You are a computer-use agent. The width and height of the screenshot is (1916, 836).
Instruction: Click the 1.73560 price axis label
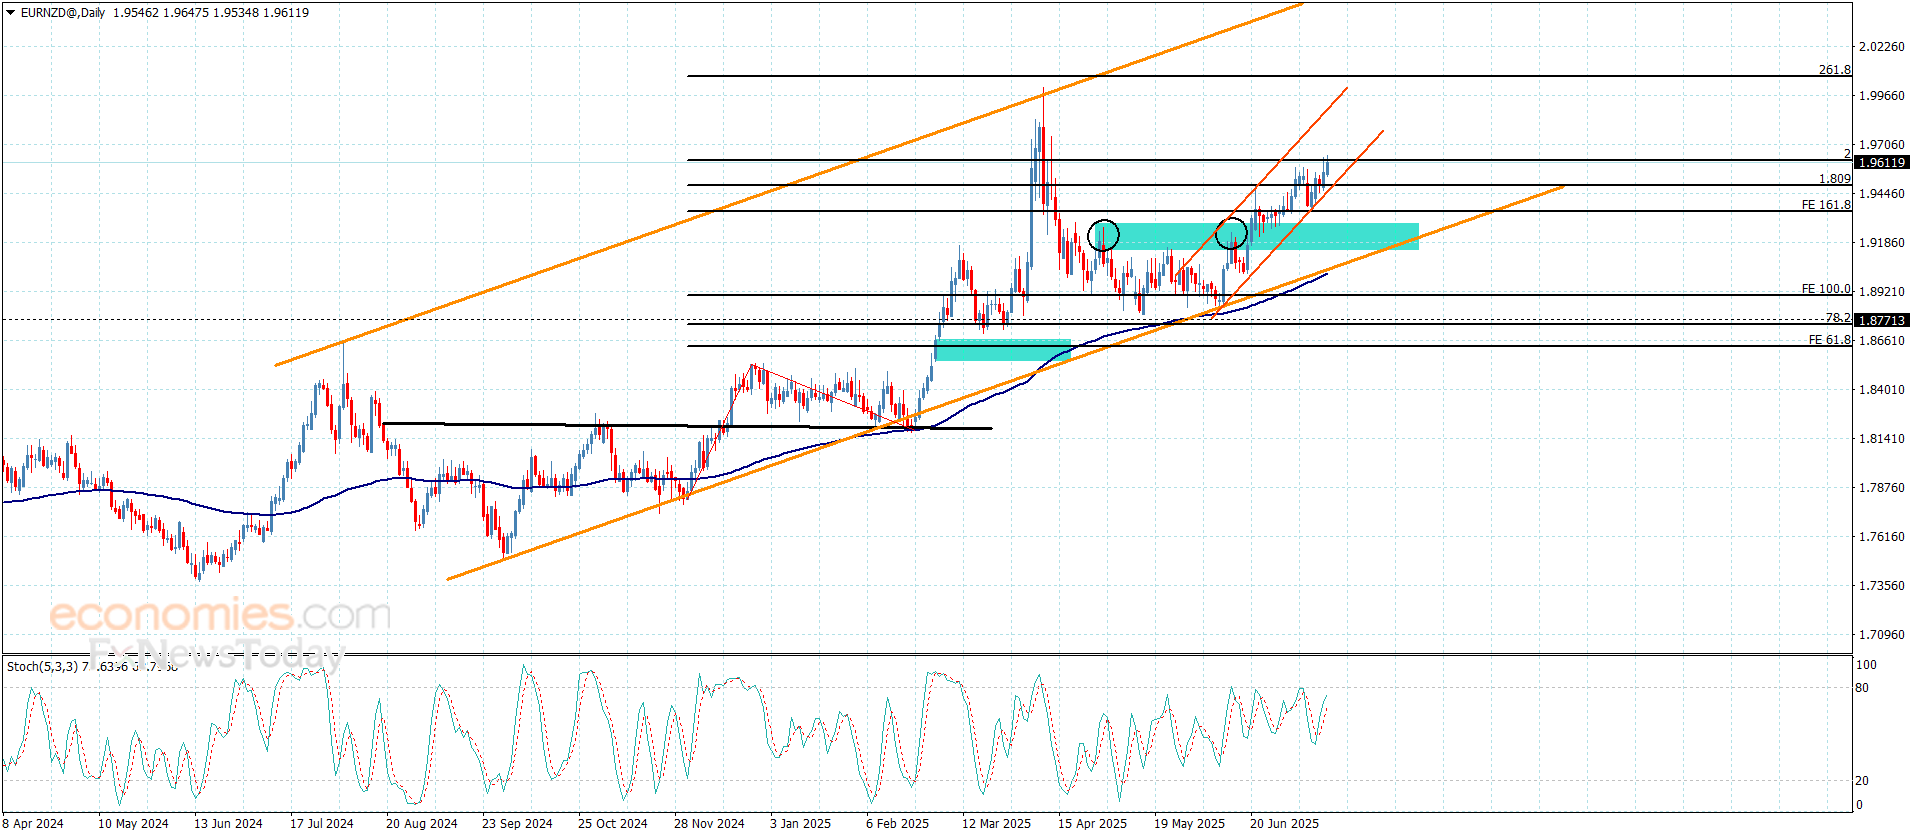click(1881, 586)
